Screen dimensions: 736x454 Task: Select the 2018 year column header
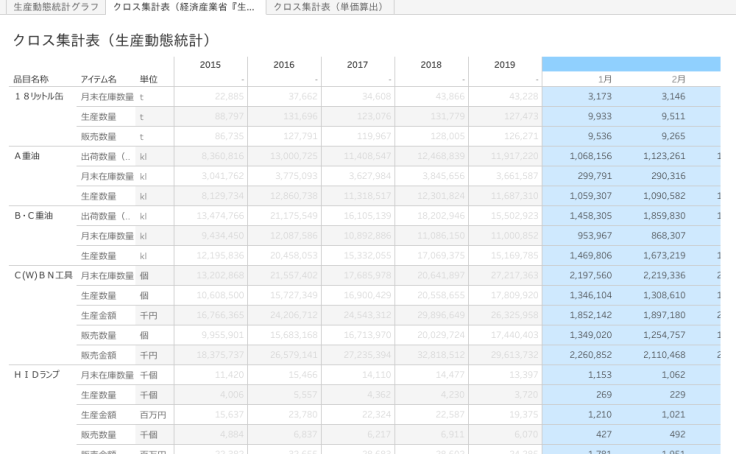point(431,65)
